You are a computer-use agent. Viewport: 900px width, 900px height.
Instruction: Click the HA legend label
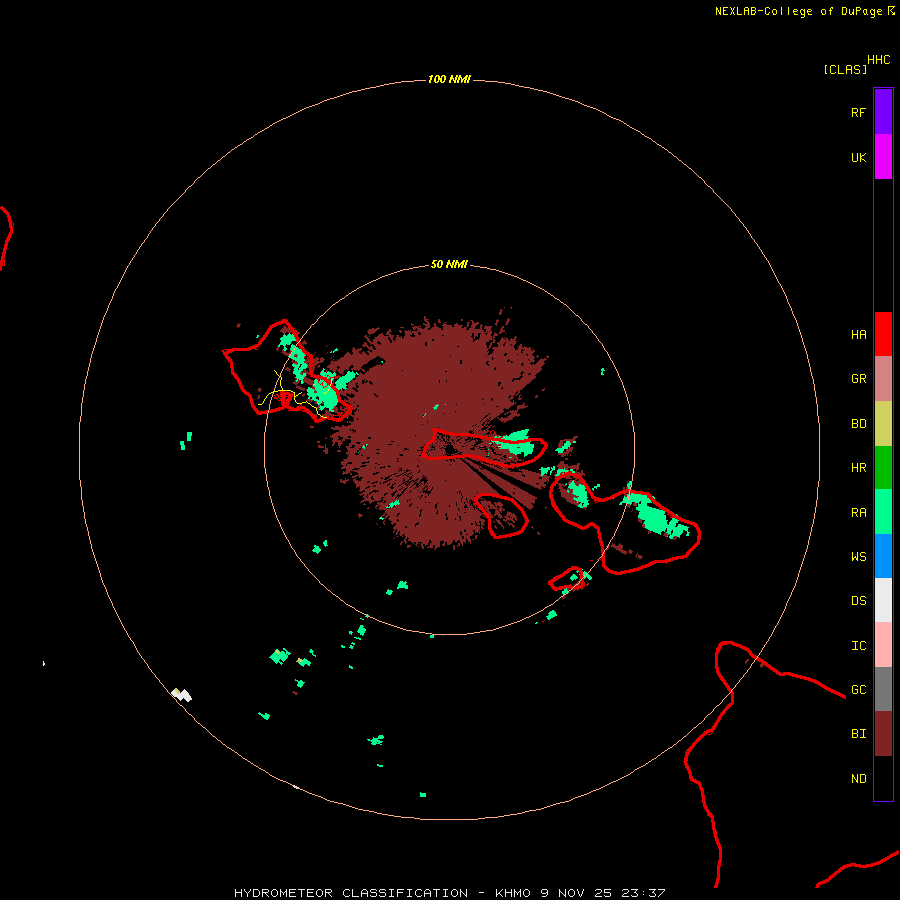coord(859,335)
